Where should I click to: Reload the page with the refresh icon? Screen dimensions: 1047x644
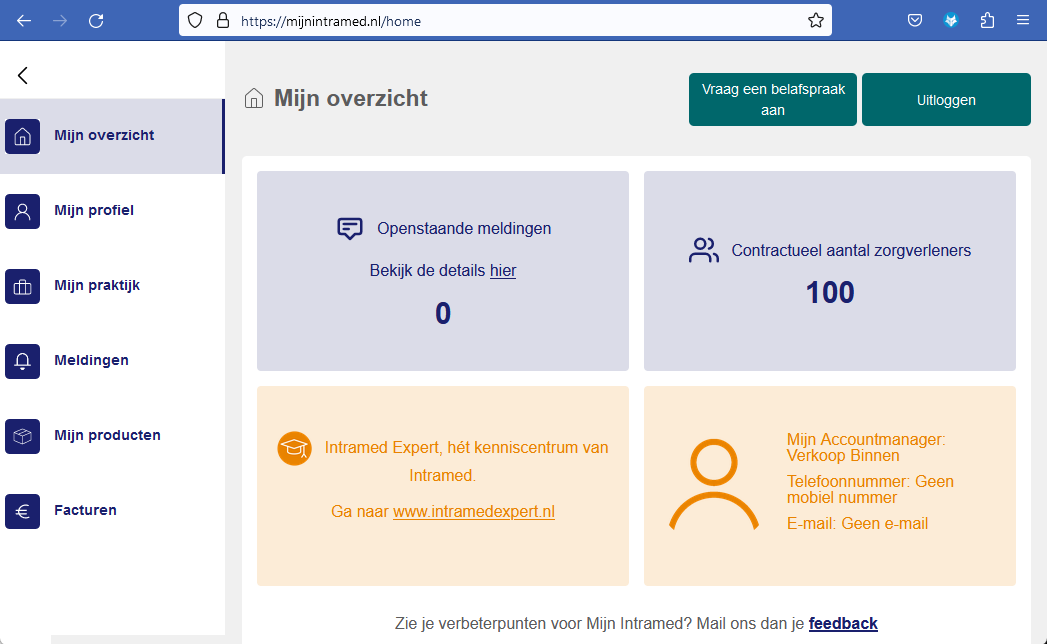click(x=96, y=21)
